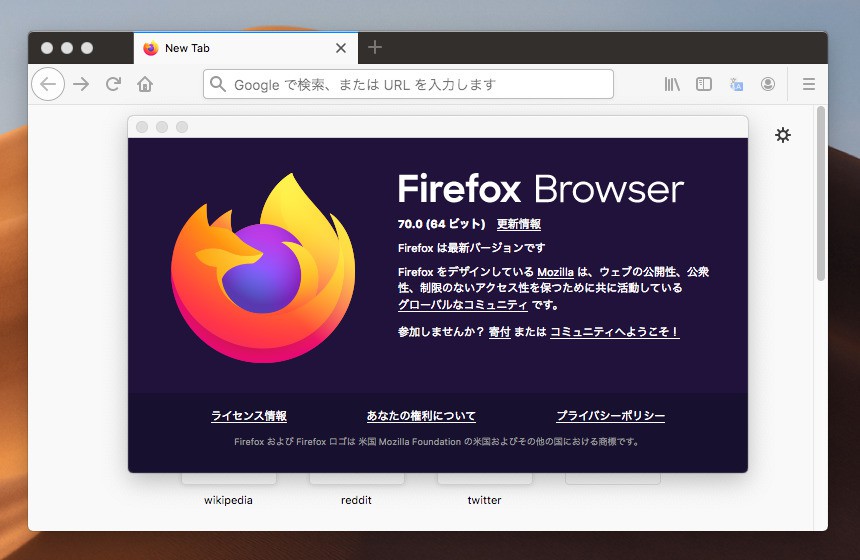
Task: Click the Firefox logo in About dialog
Action: tap(263, 268)
